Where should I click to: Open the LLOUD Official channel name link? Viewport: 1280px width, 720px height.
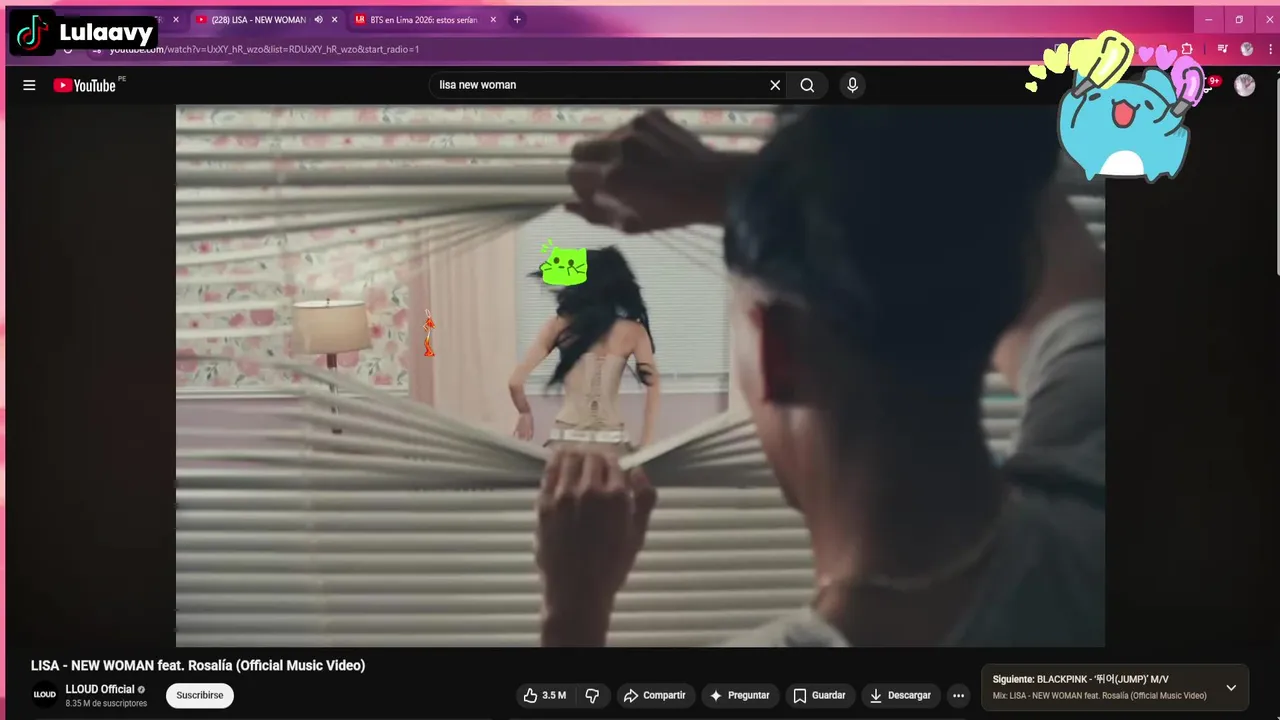100,689
